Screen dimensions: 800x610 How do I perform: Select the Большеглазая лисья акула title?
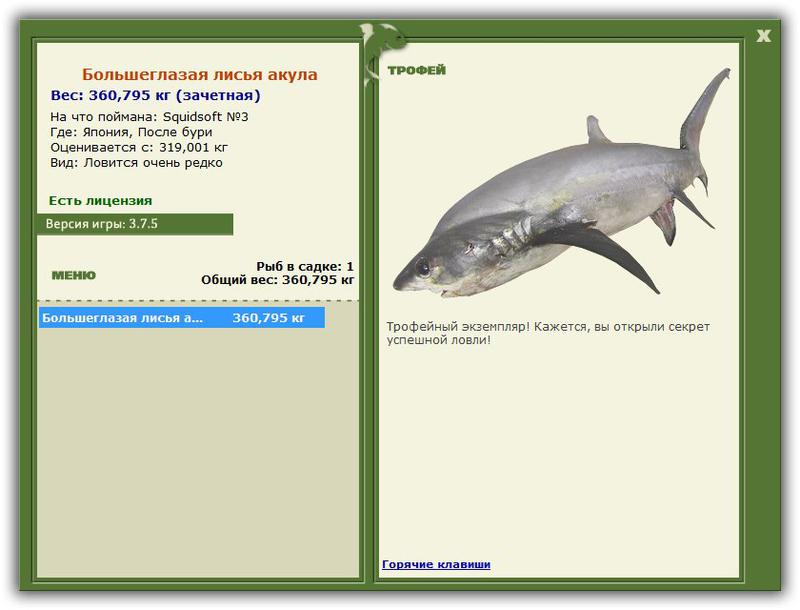click(x=199, y=74)
